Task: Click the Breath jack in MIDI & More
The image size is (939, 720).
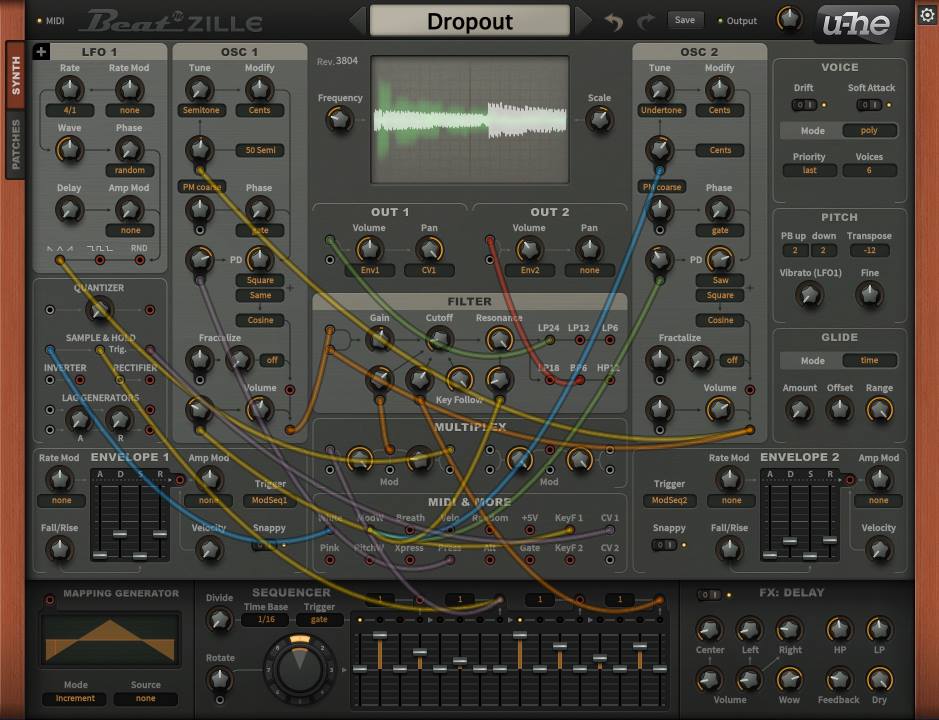Action: tap(410, 530)
